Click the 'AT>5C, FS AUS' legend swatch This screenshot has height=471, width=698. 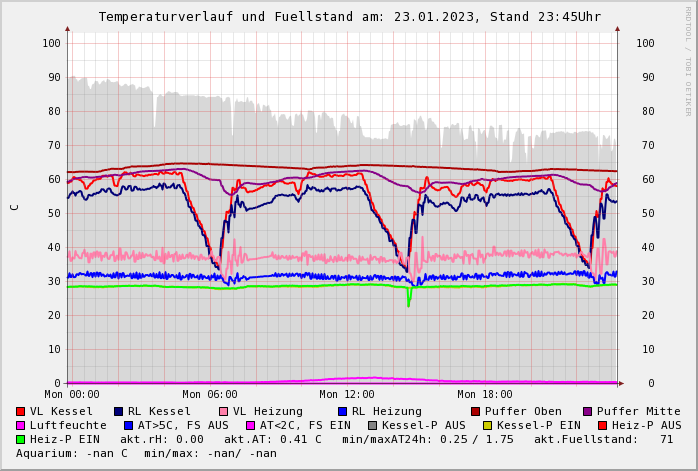[128, 425]
